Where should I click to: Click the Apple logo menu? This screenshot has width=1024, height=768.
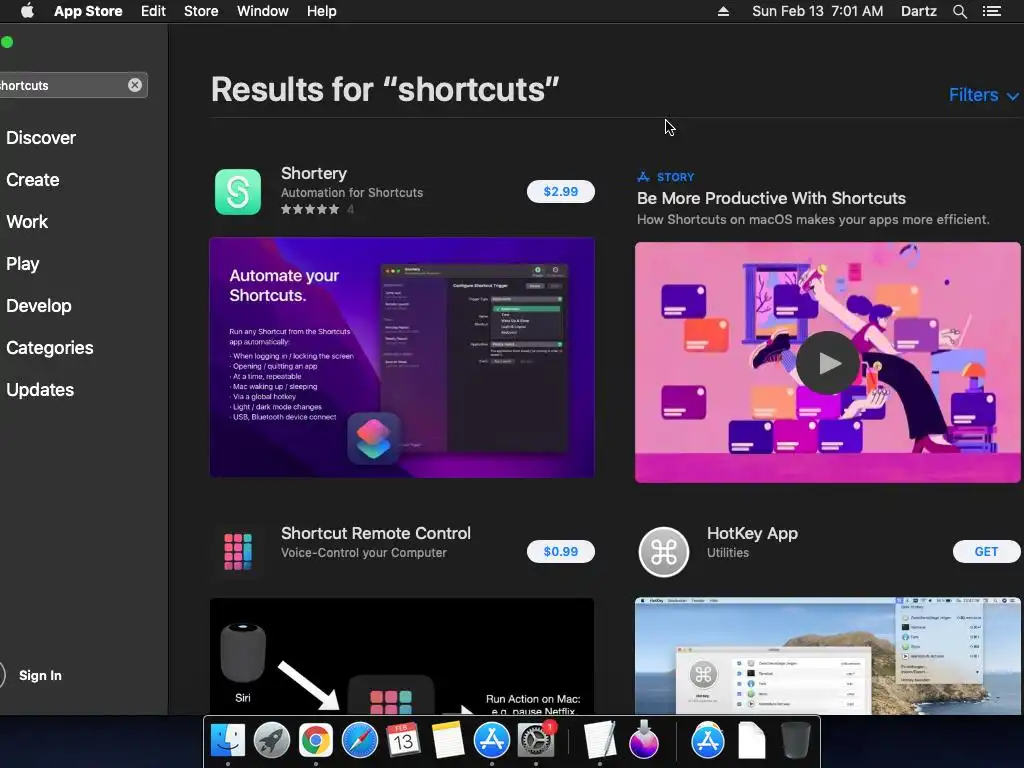(27, 11)
